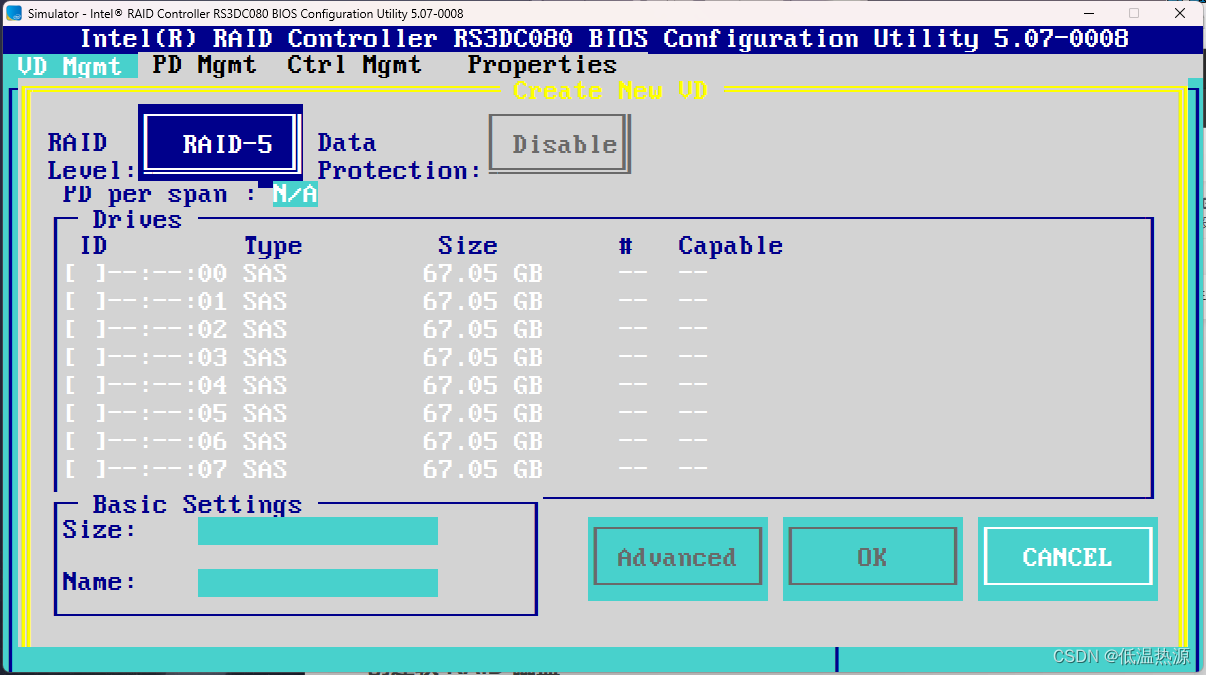Image resolution: width=1206 pixels, height=675 pixels.
Task: Open the RAID Level dropdown showing RAID-5
Action: pos(220,143)
